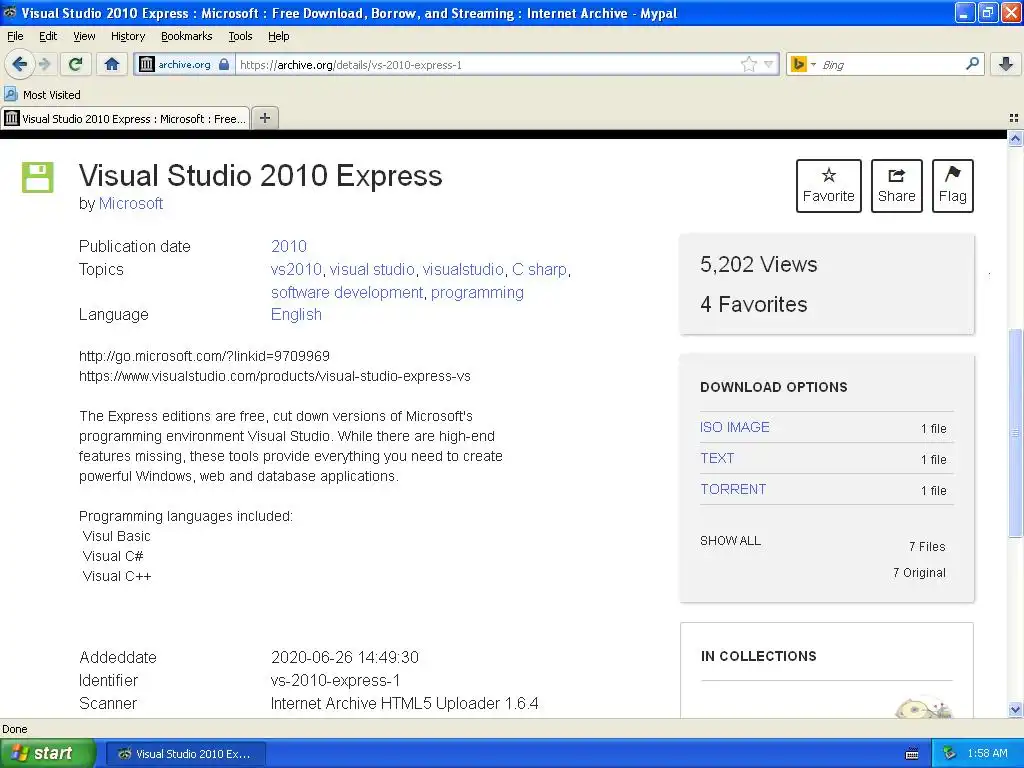Click the vertical scrollbar down arrow
The width and height of the screenshot is (1024, 768).
click(x=1015, y=710)
